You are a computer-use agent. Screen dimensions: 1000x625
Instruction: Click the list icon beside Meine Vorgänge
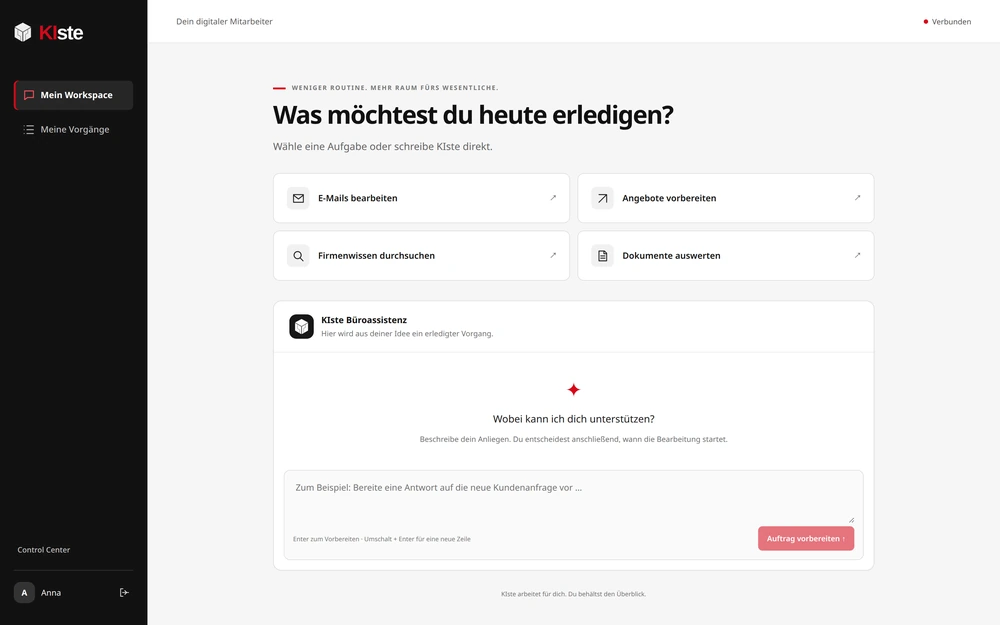29,129
